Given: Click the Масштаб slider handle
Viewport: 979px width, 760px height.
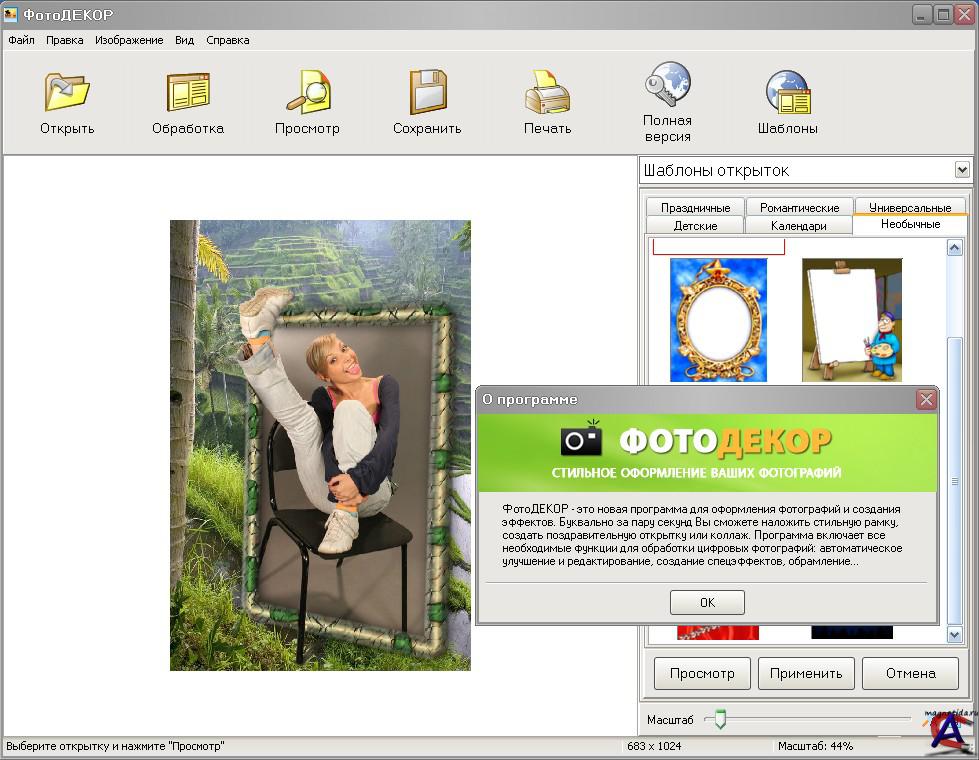Looking at the screenshot, I should 720,719.
